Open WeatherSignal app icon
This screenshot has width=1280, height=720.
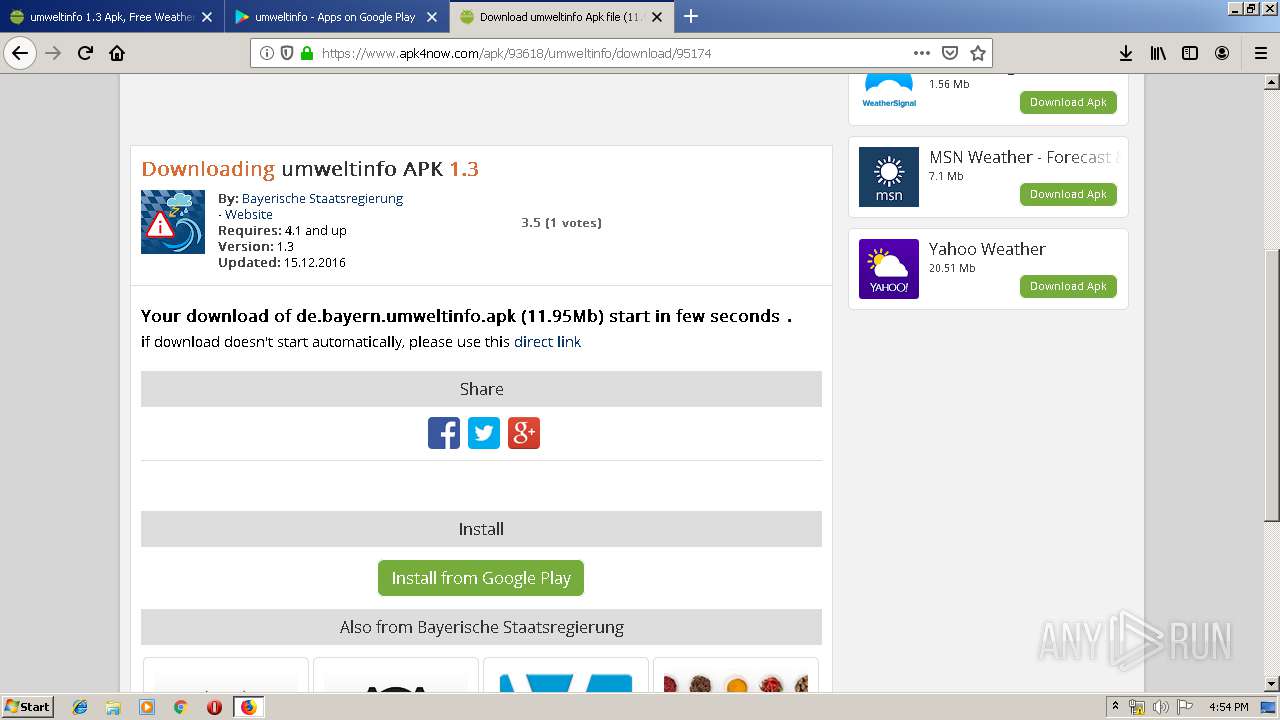(x=889, y=92)
